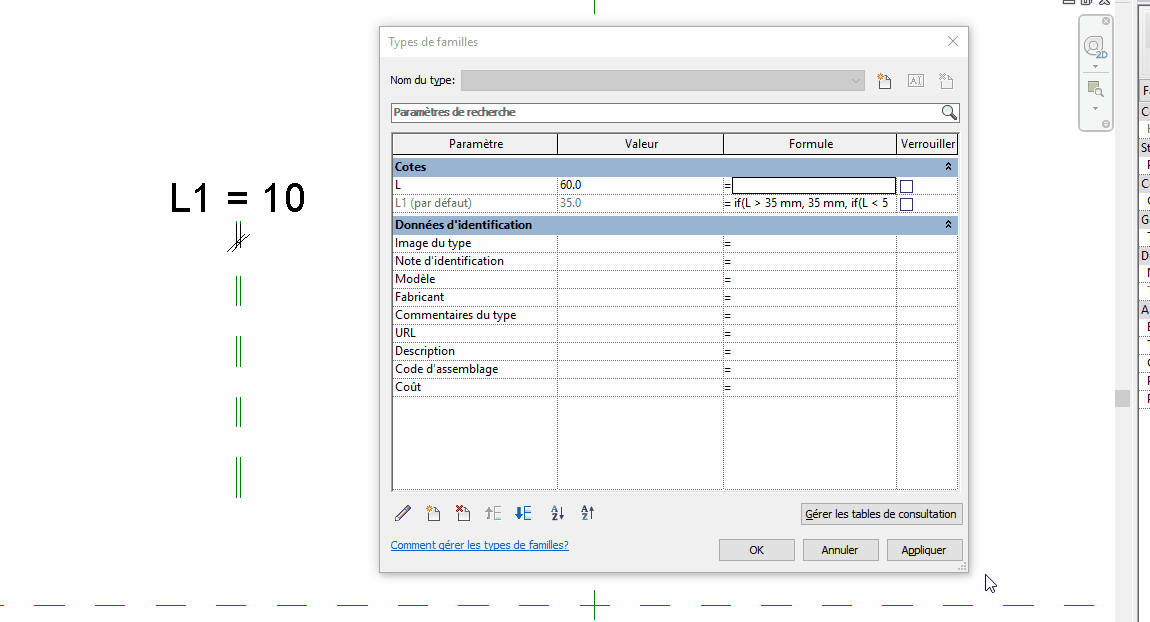This screenshot has height=622, width=1150.
Task: Click the new family type icon
Action: coord(884,81)
